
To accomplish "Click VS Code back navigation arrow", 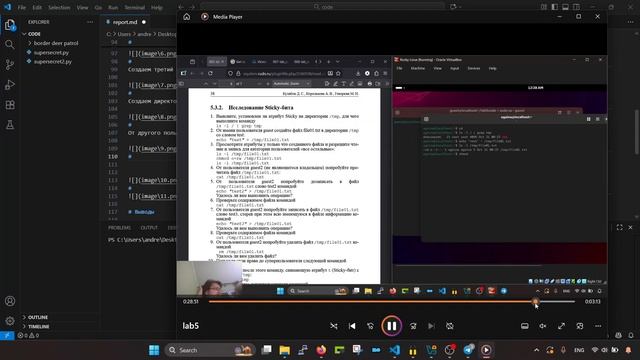I will pyautogui.click(x=181, y=7).
